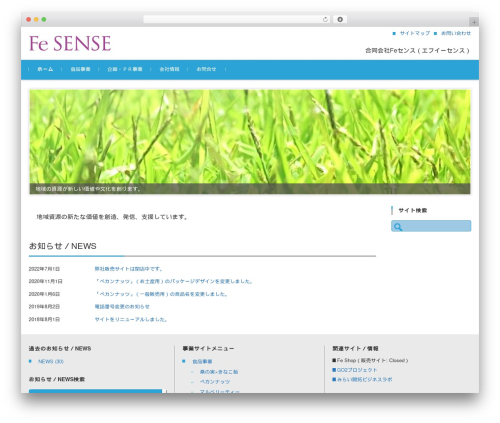Open the NEWS (30) archive link
This screenshot has height=423, width=500.
click(51, 361)
